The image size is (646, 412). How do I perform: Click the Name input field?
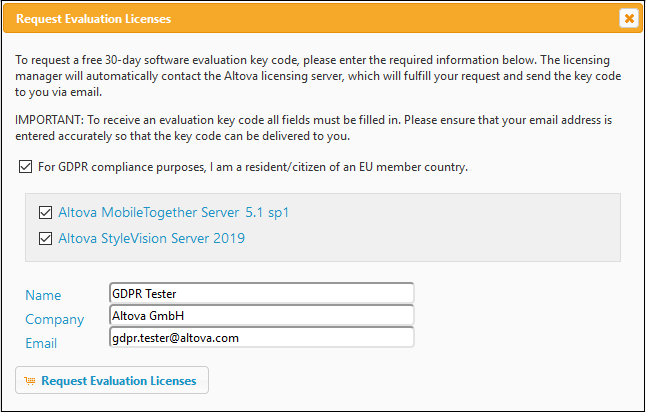coord(262,293)
